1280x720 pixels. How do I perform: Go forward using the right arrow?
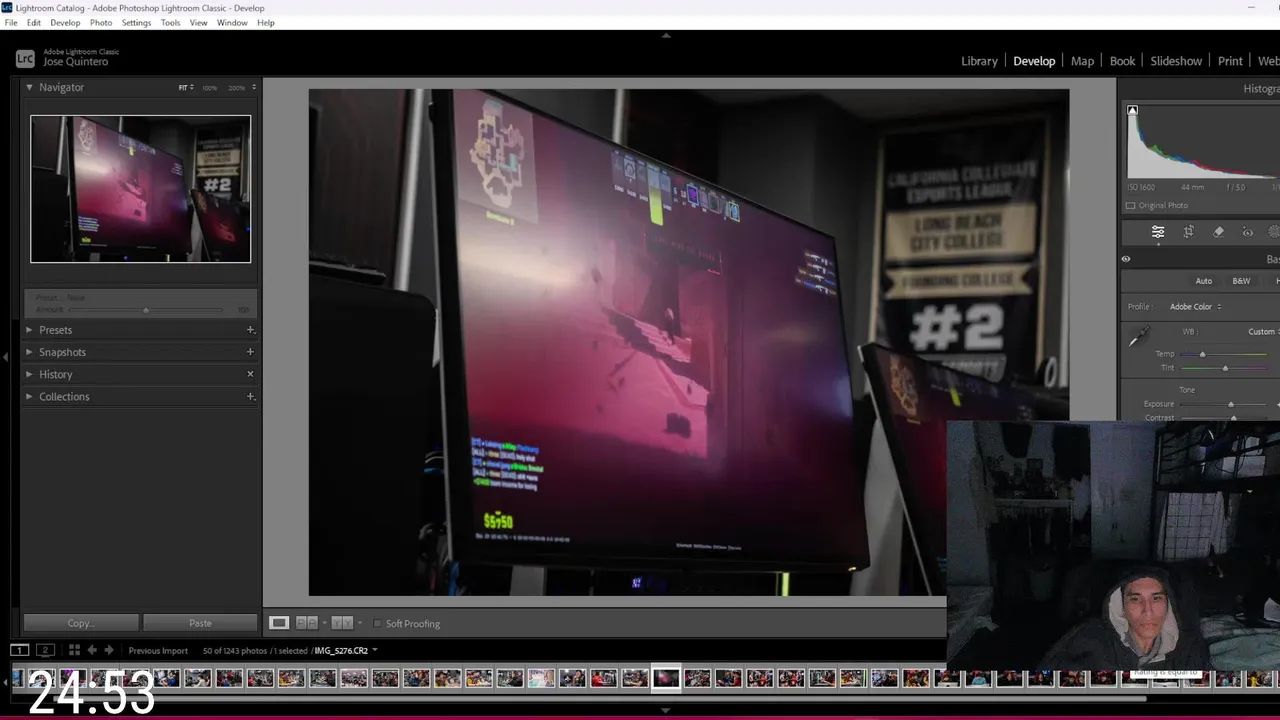point(109,650)
